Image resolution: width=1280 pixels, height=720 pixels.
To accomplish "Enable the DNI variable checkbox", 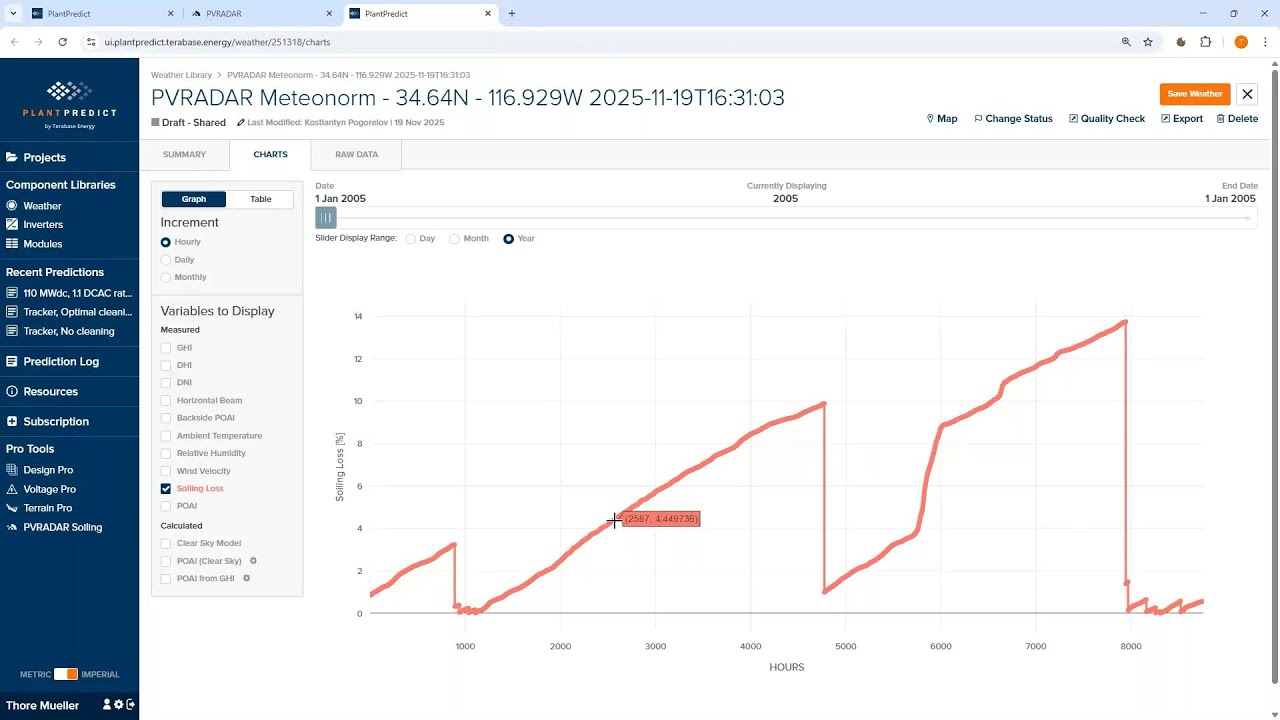I will [166, 383].
